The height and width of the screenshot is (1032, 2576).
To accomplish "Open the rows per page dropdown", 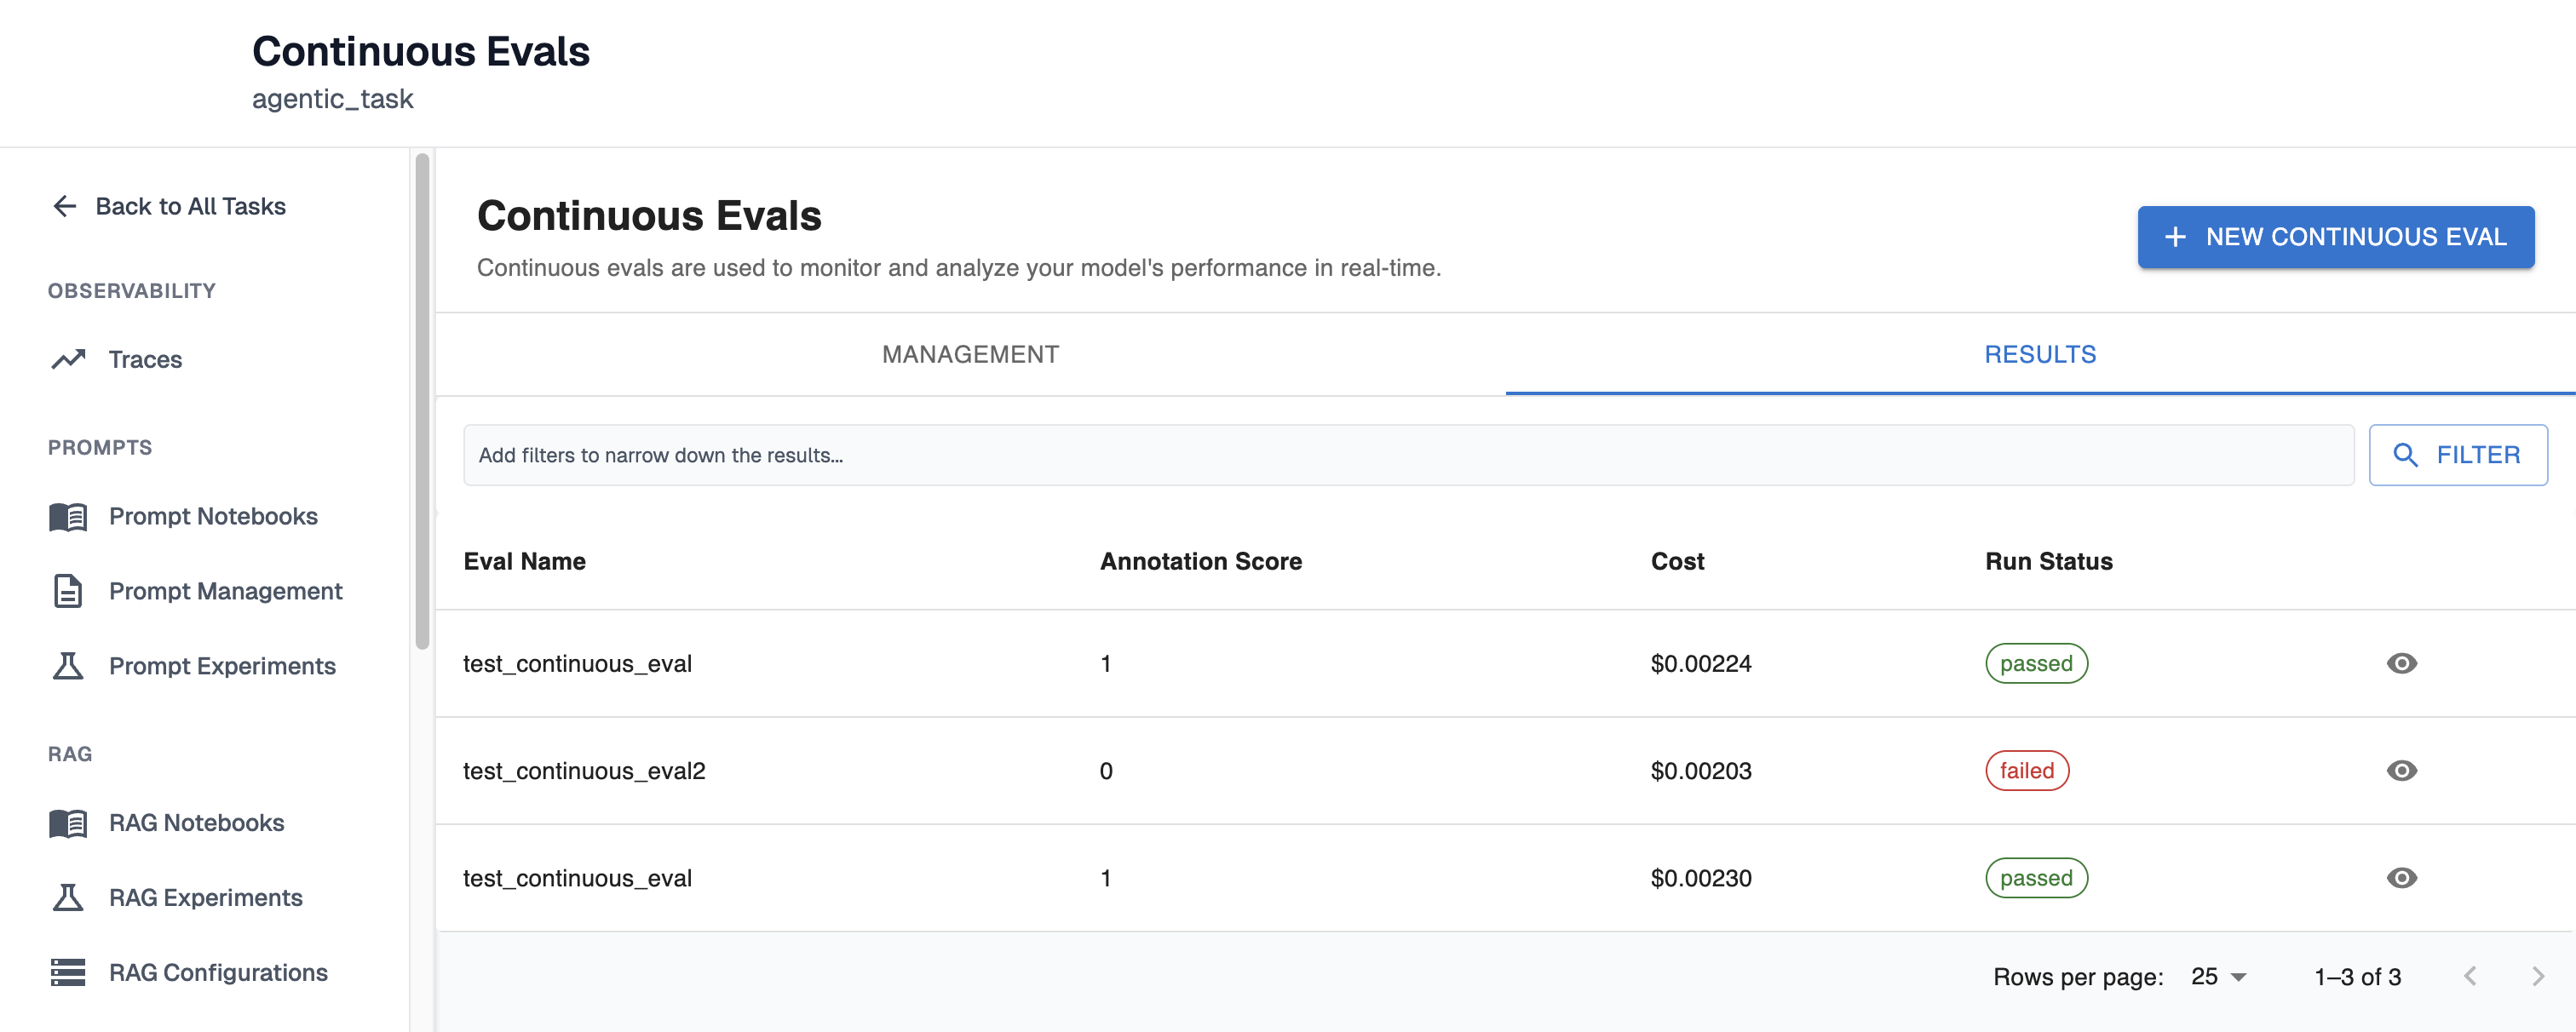I will (x=2218, y=977).
